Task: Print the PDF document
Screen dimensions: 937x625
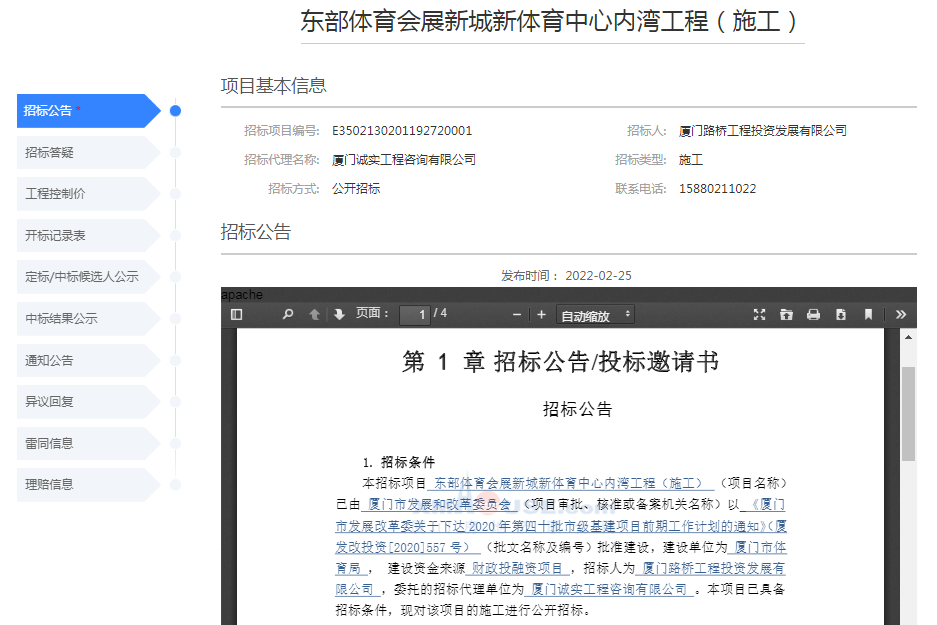Action: [813, 315]
